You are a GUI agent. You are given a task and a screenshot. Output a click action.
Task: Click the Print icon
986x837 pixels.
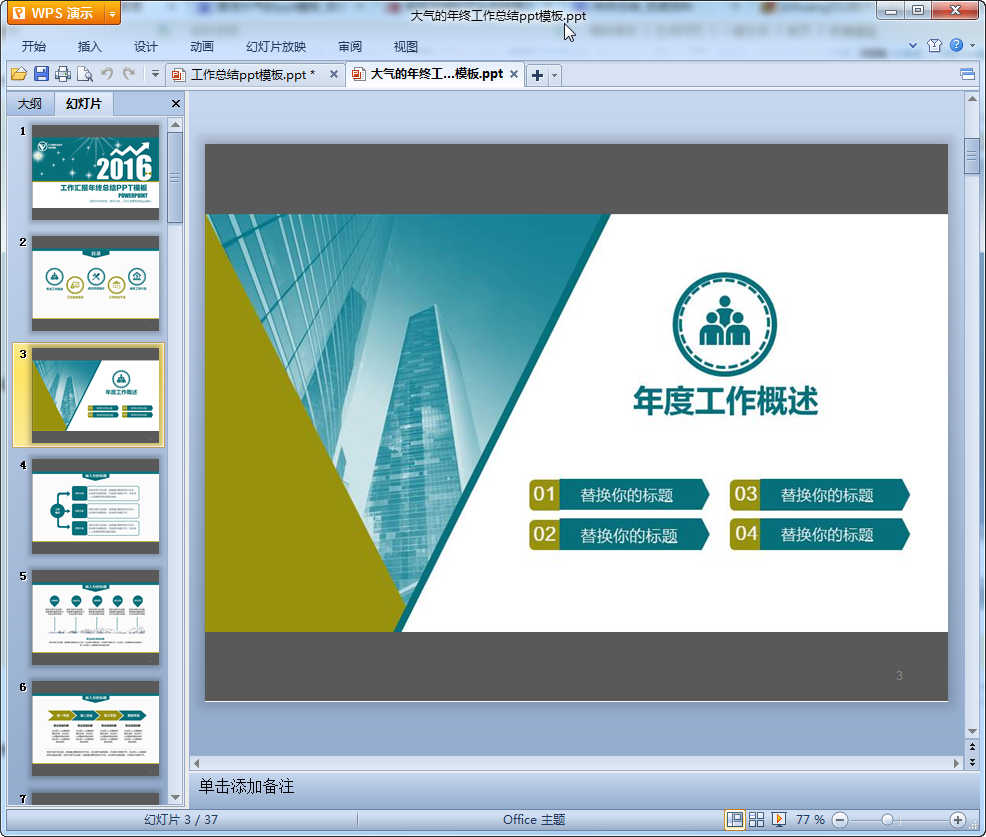pyautogui.click(x=63, y=74)
